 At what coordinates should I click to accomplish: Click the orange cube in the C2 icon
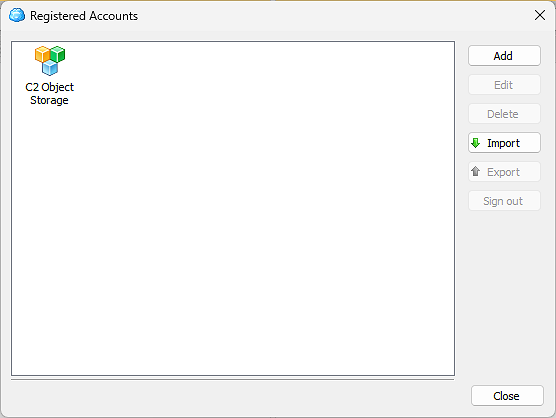click(x=42, y=55)
